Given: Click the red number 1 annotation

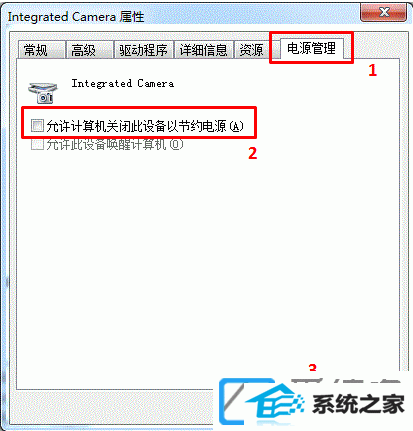Looking at the screenshot, I should point(372,70).
